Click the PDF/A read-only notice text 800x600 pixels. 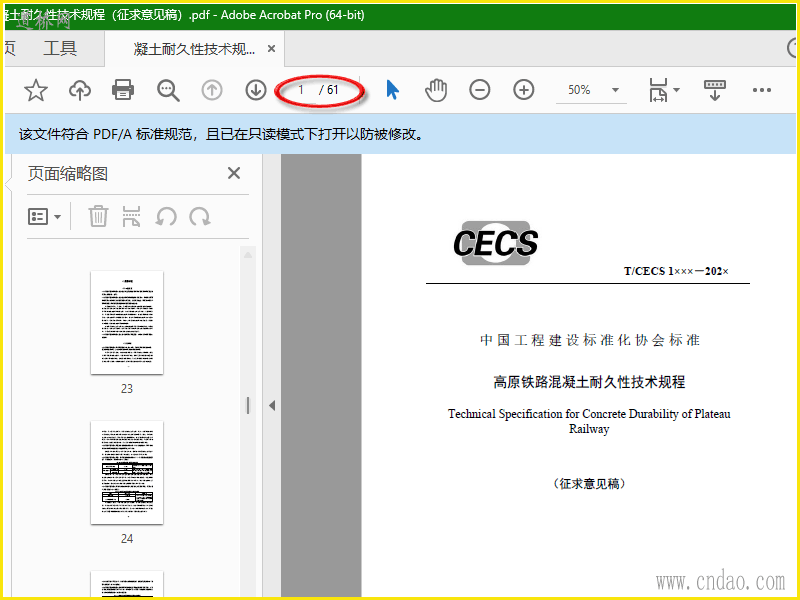point(221,135)
